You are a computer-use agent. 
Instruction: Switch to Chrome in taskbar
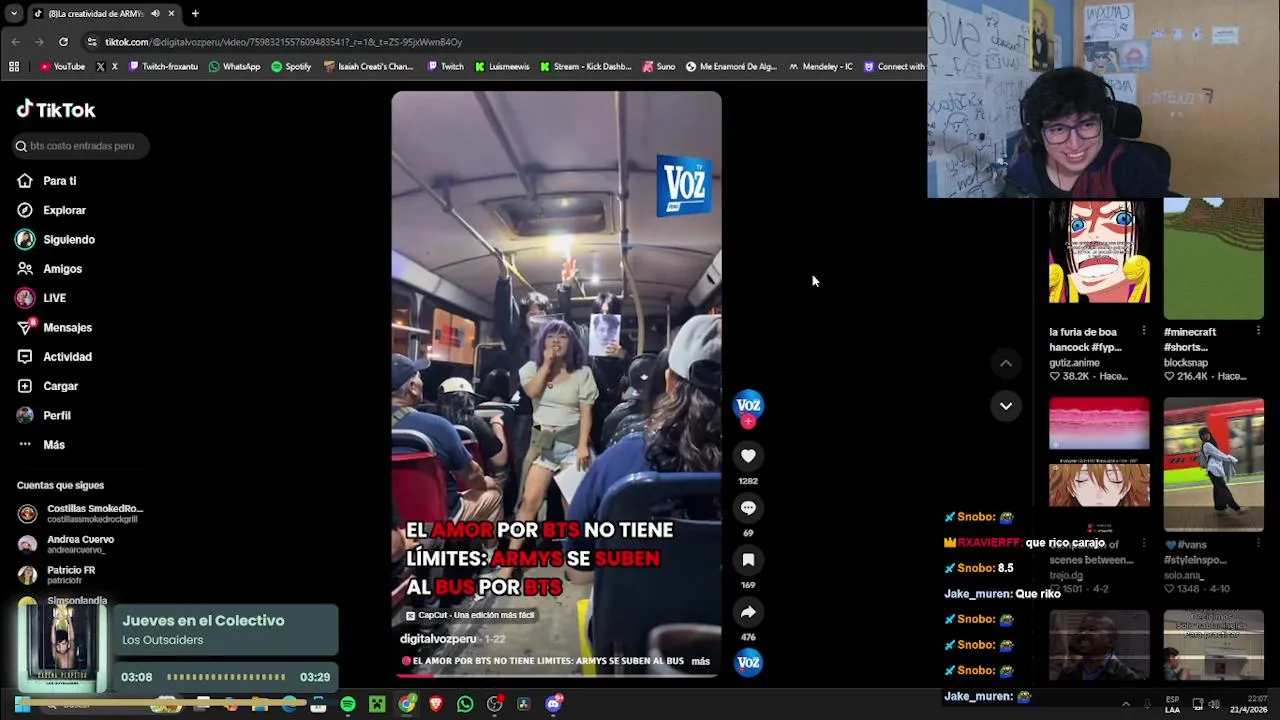pyautogui.click(x=406, y=704)
